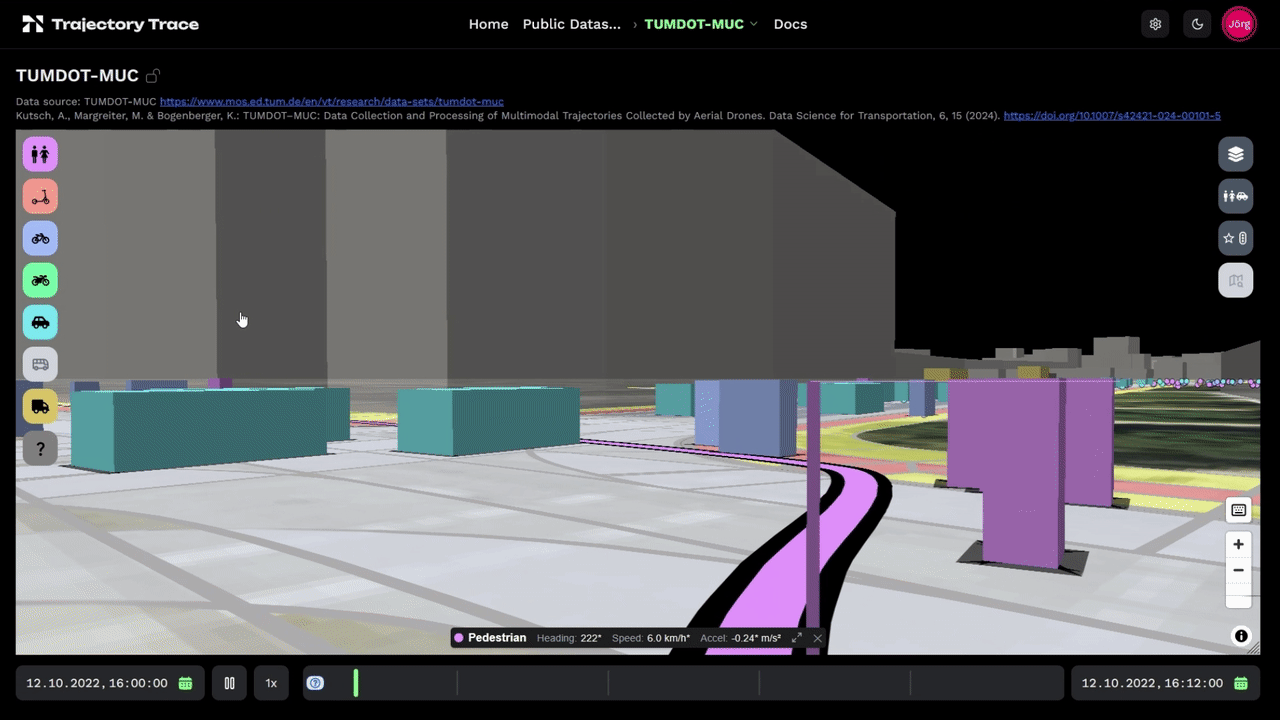Screen dimensions: 1280x720
Task: Open Public Datasets breadcrumb
Action: 572,24
